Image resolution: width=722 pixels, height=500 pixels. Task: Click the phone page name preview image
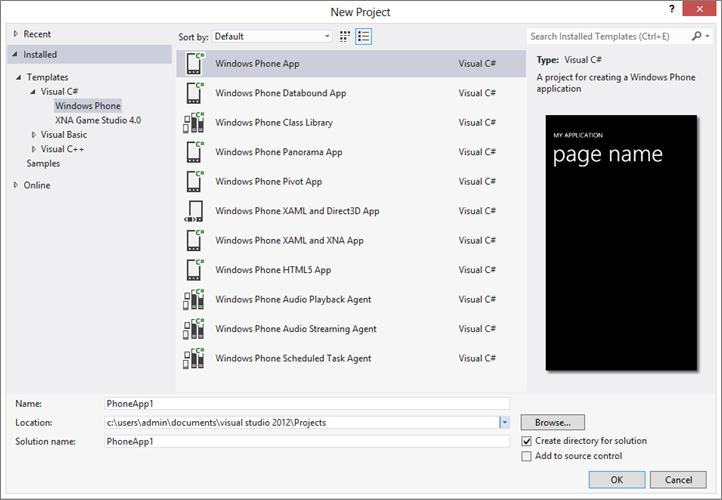pyautogui.click(x=621, y=243)
